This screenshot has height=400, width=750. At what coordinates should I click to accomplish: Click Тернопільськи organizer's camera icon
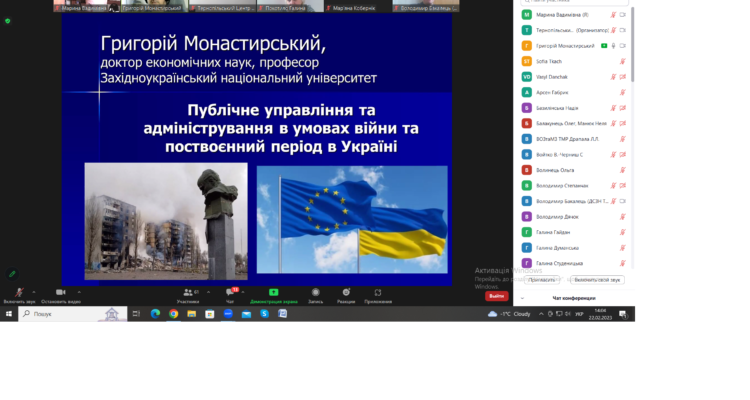click(x=623, y=30)
